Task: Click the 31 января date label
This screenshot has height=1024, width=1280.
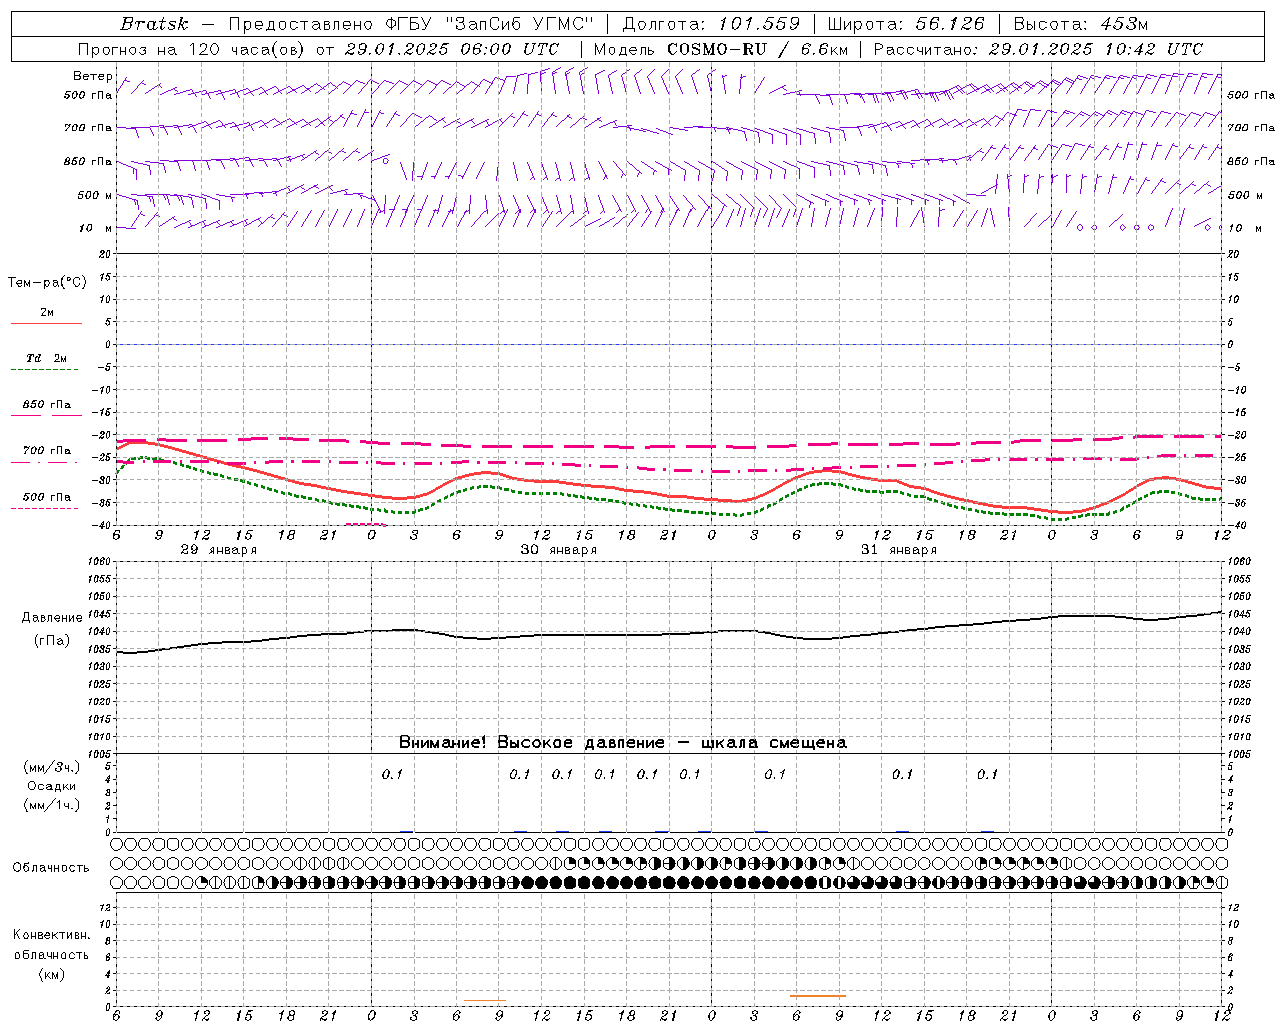Action: (x=899, y=550)
